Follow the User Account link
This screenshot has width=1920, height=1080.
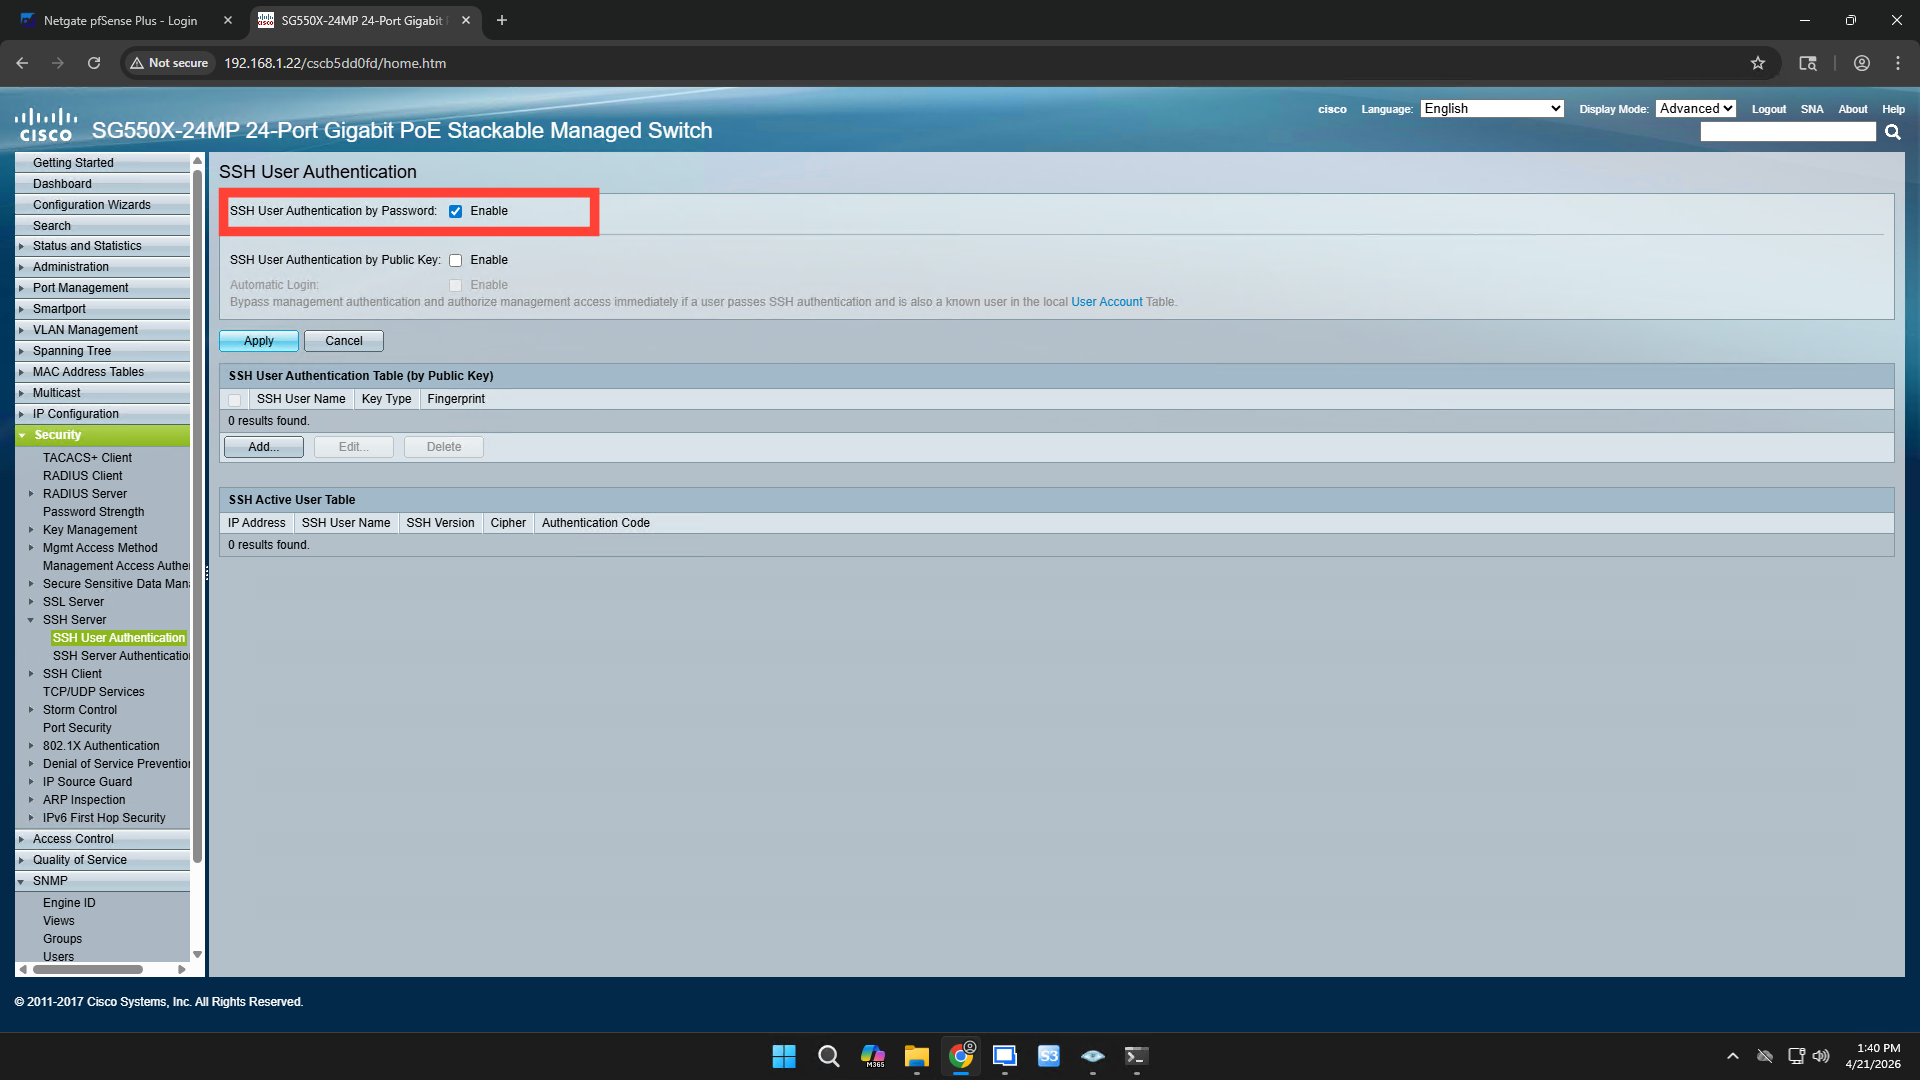click(x=1106, y=302)
